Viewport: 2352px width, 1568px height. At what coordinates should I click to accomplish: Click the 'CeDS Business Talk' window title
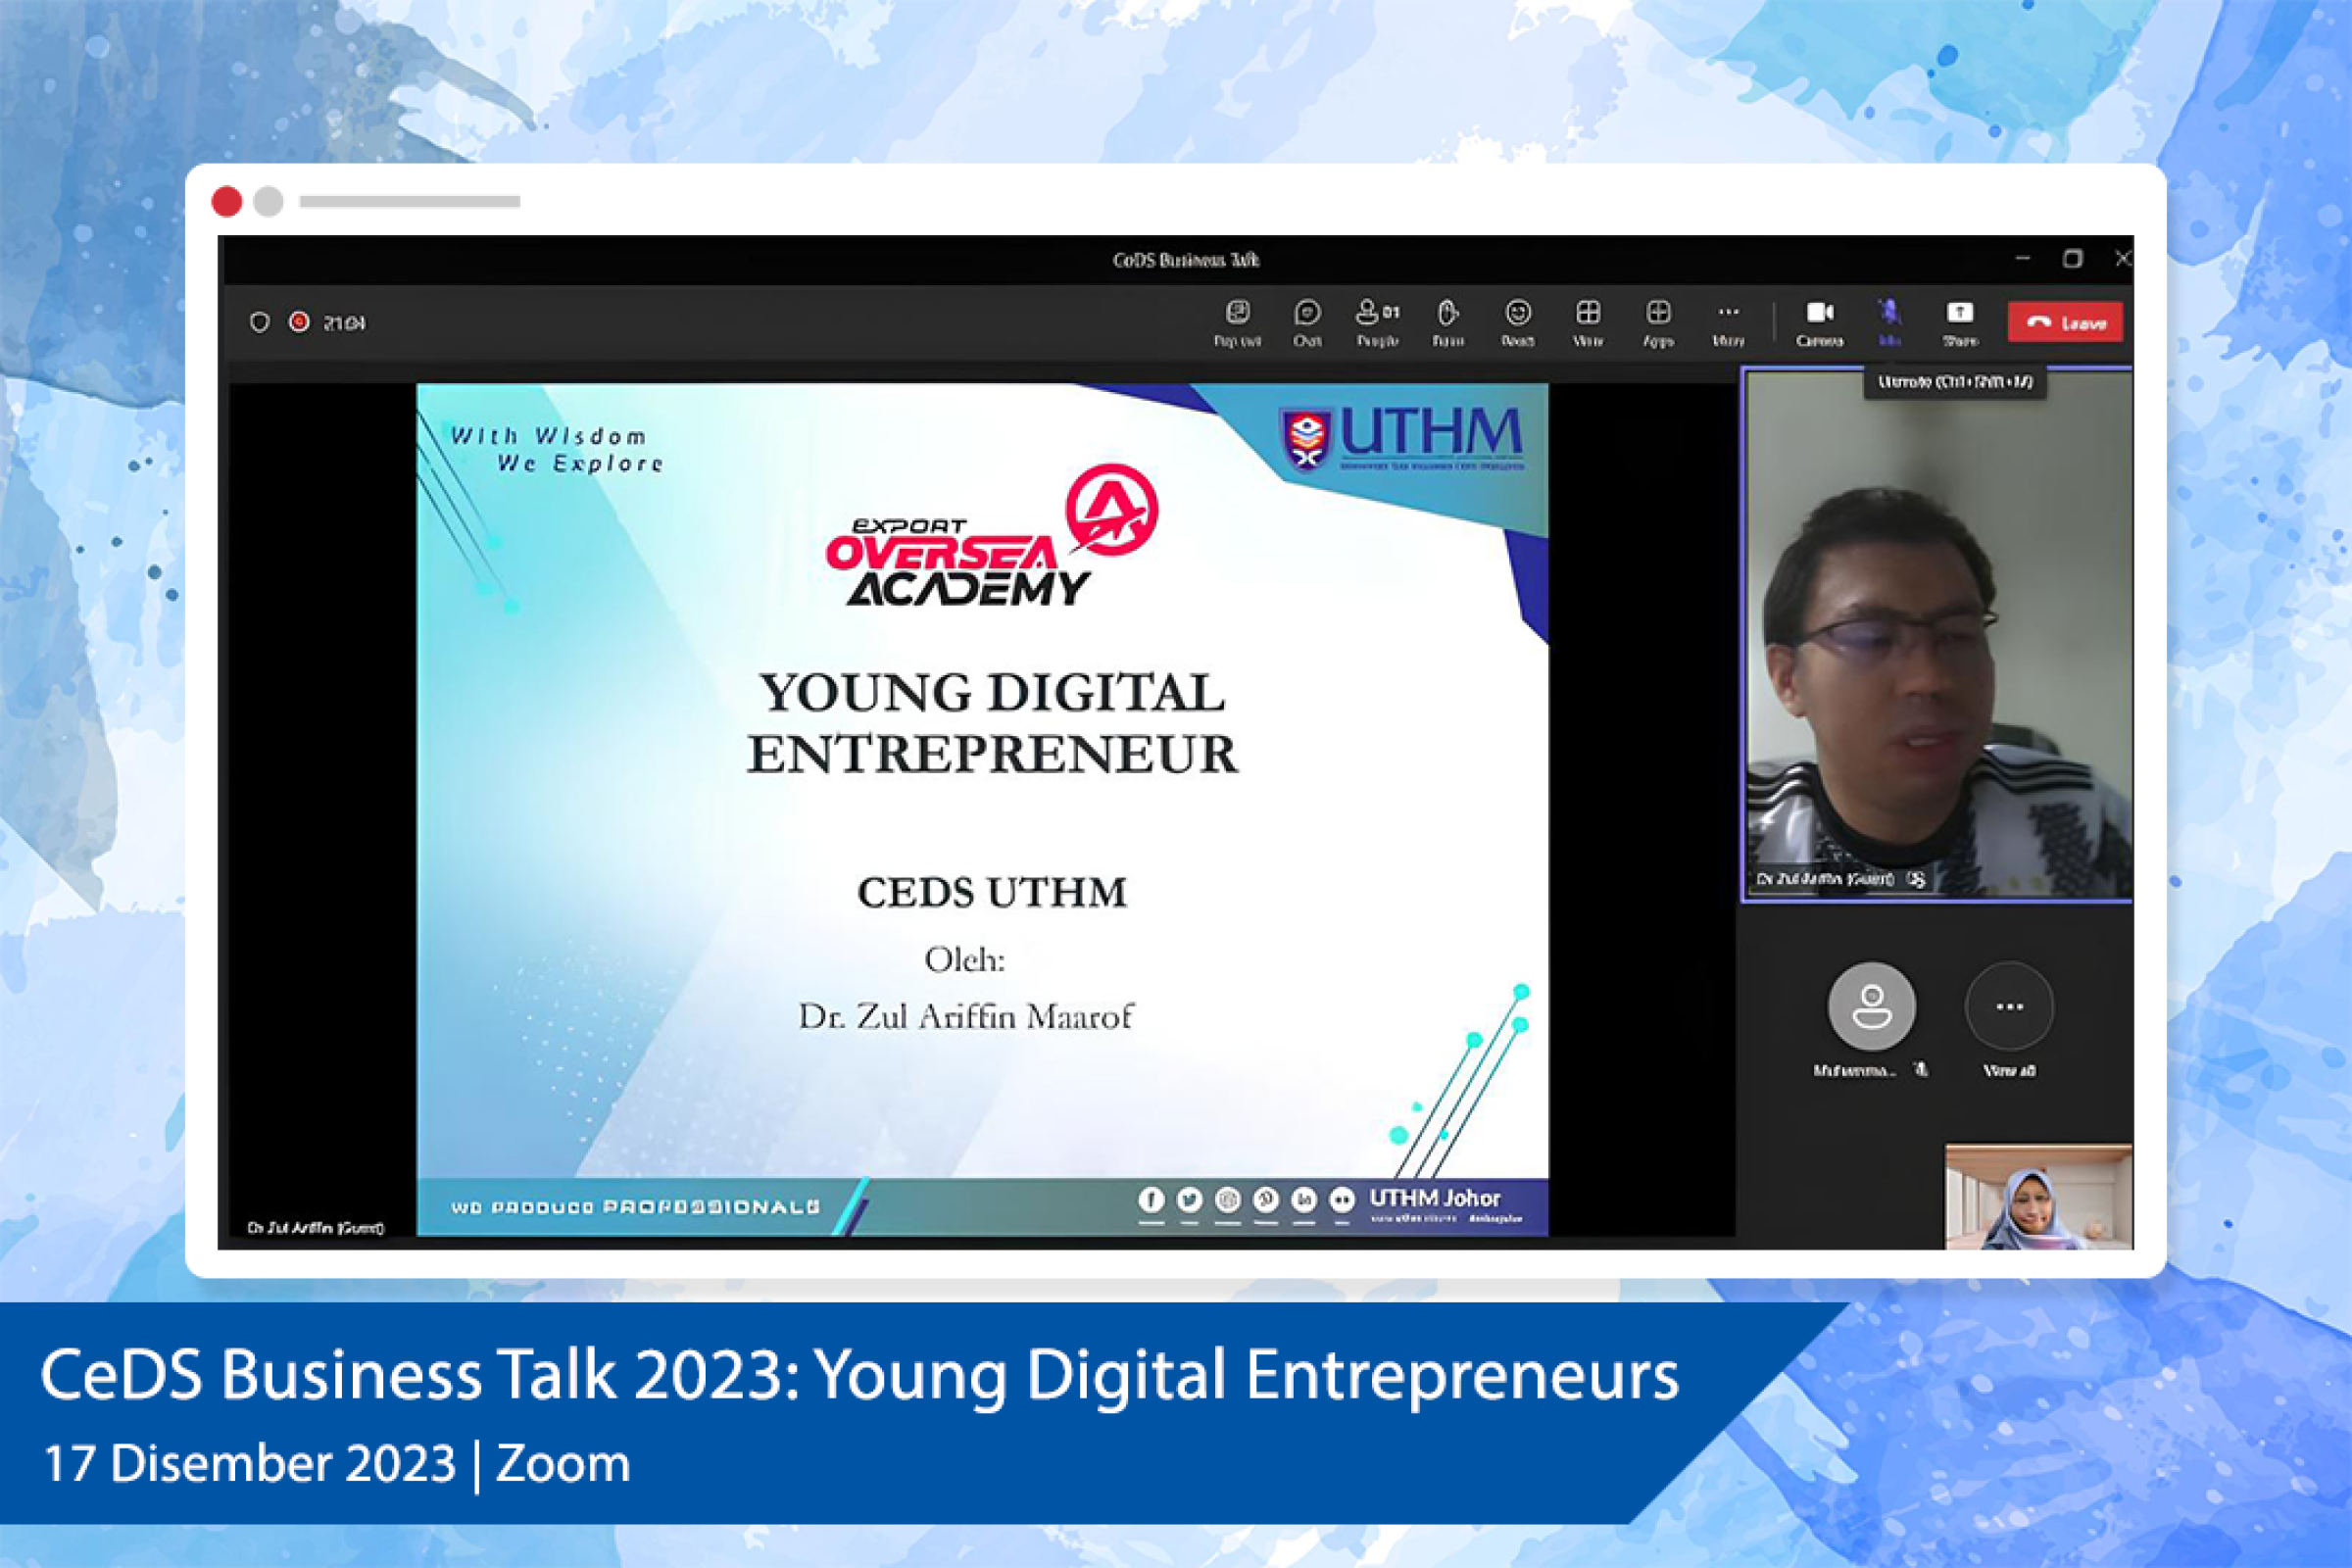pyautogui.click(x=1186, y=260)
